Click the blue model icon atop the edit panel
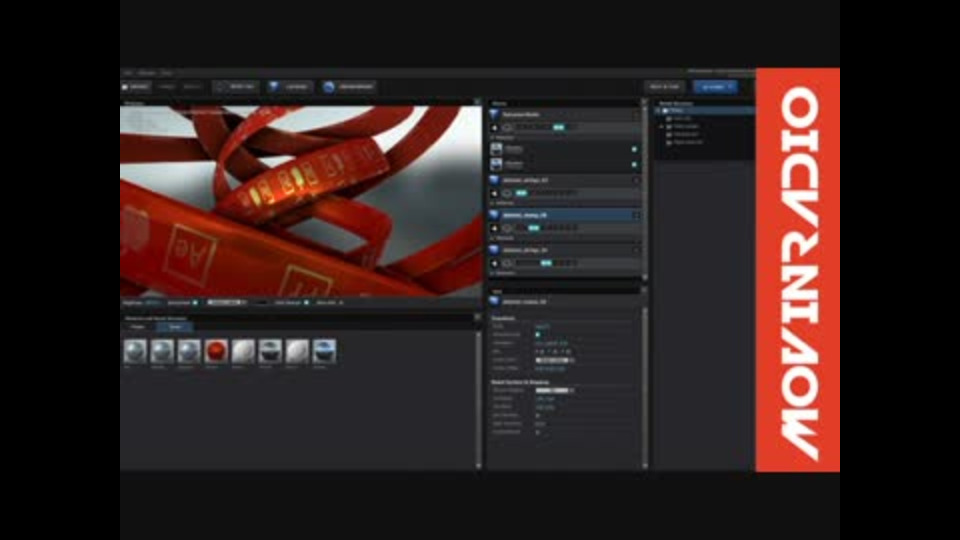The width and height of the screenshot is (960, 540). click(x=495, y=301)
